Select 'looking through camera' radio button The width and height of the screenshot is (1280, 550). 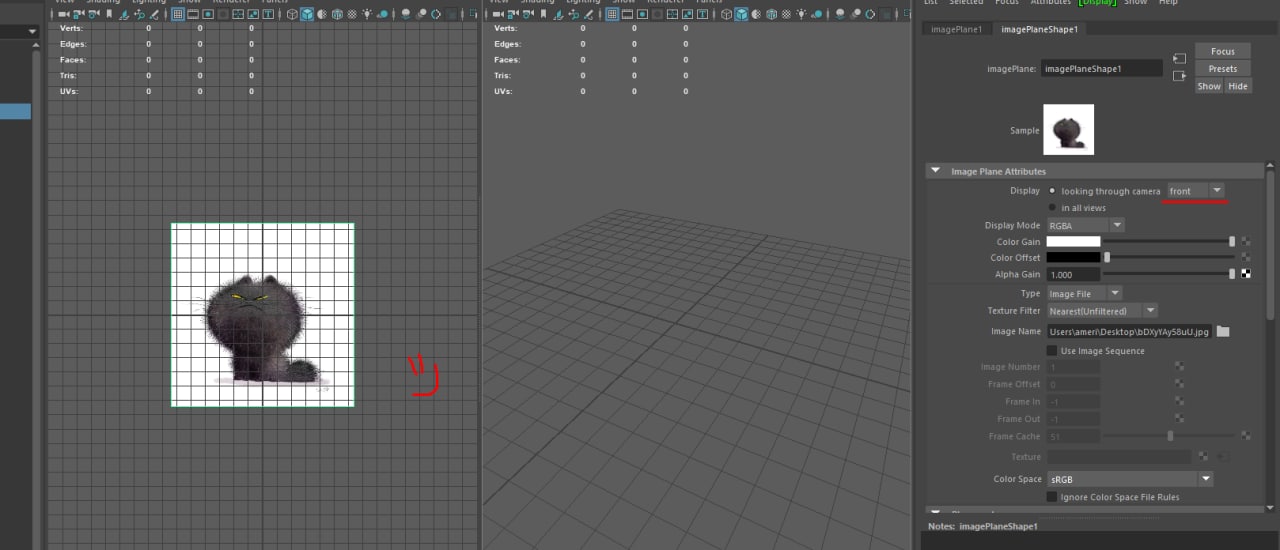pos(1052,191)
